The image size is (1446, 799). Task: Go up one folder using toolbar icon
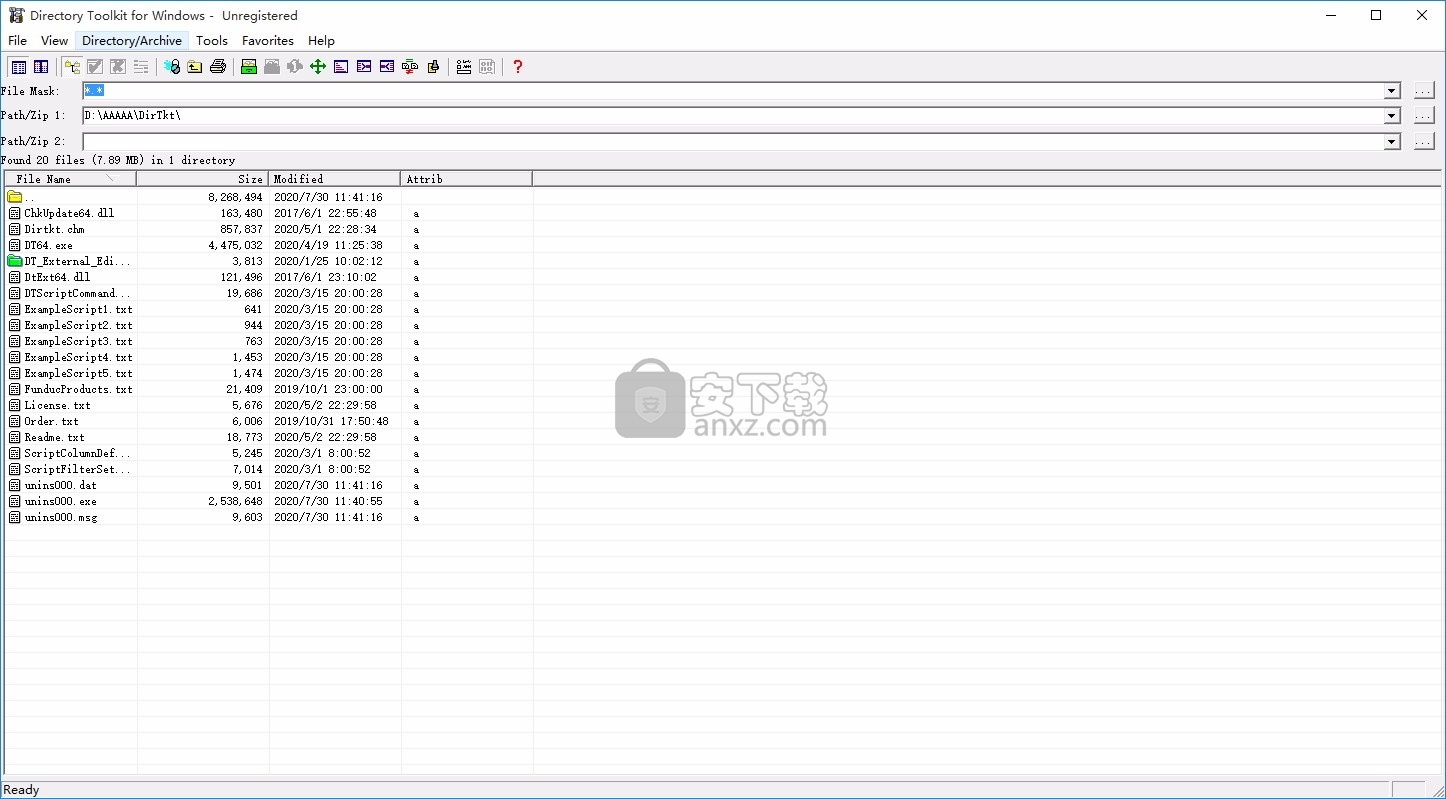tap(195, 67)
